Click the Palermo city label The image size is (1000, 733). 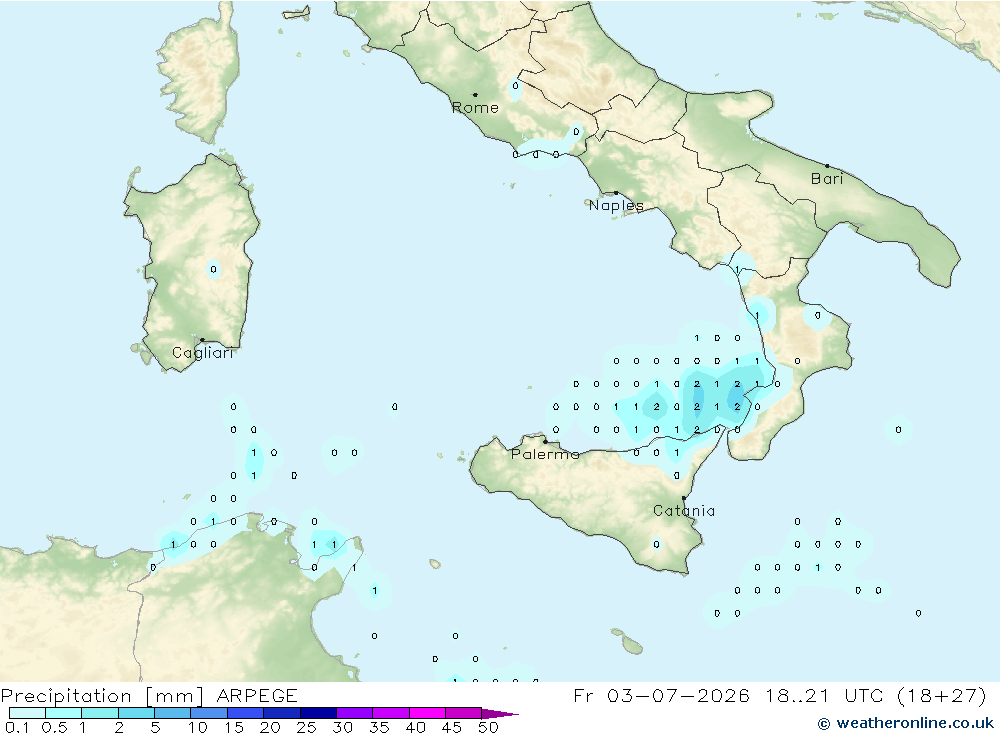pyautogui.click(x=545, y=454)
